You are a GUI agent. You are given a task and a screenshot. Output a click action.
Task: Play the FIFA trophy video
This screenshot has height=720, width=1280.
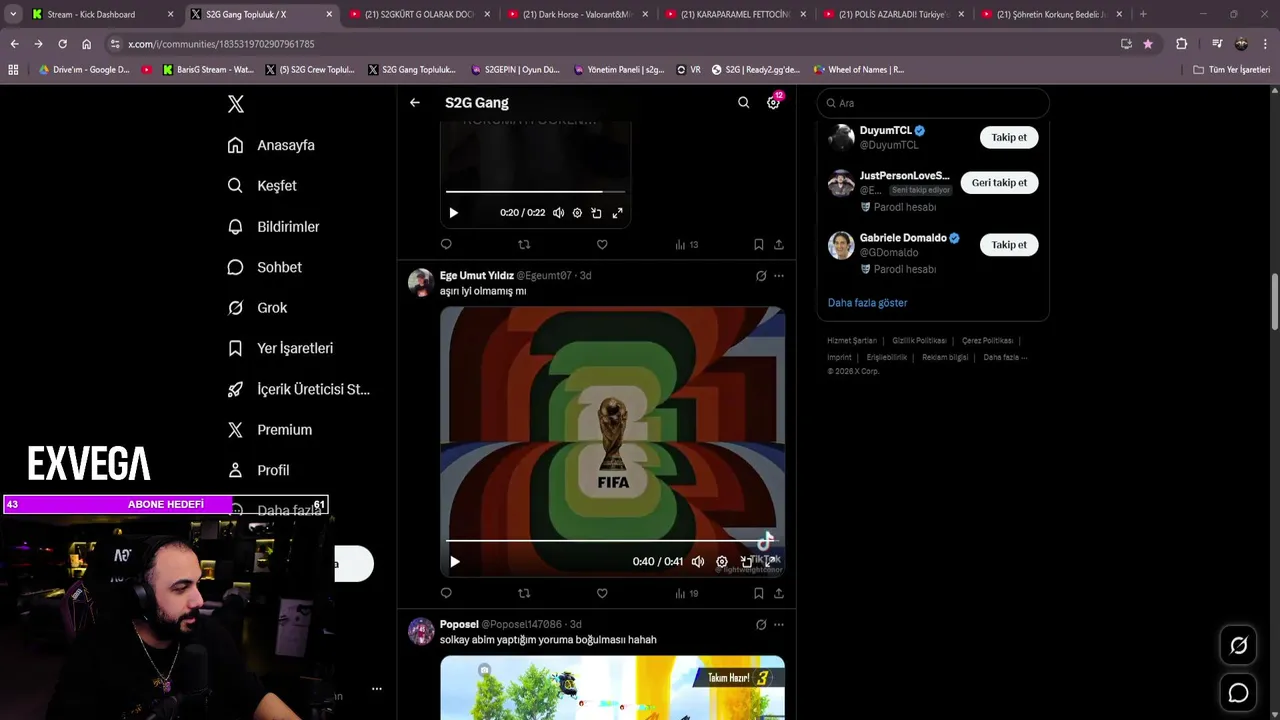454,562
